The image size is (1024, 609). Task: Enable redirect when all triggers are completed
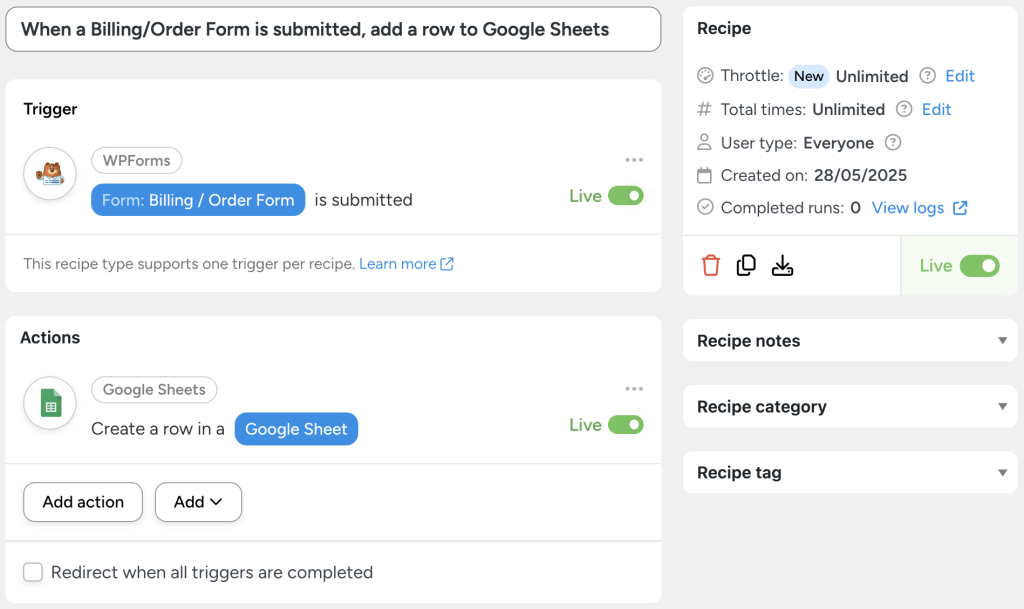[33, 573]
